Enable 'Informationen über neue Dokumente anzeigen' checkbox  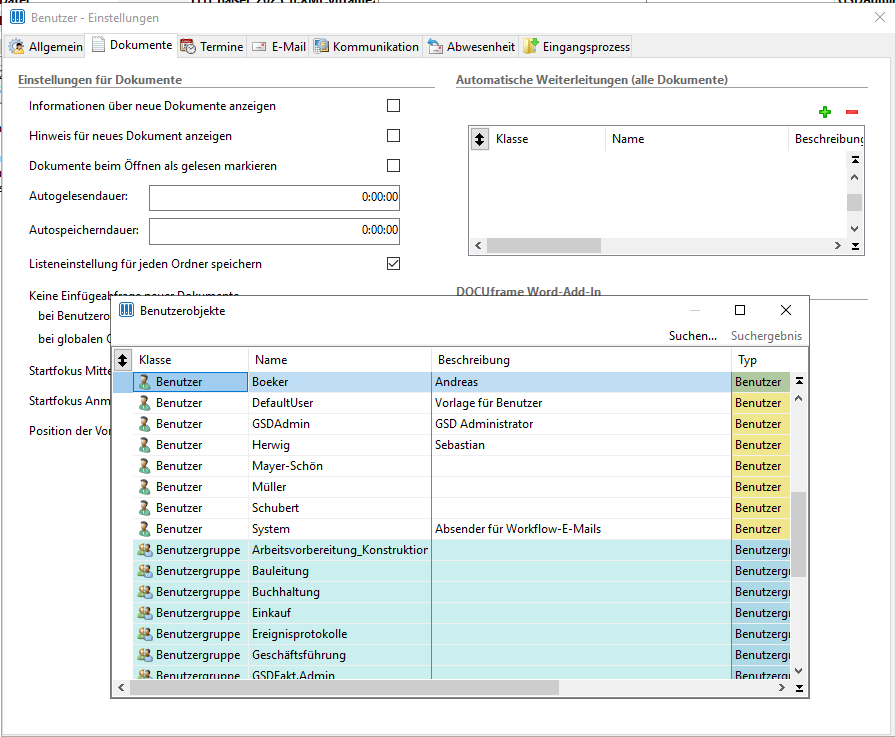pyautogui.click(x=393, y=106)
